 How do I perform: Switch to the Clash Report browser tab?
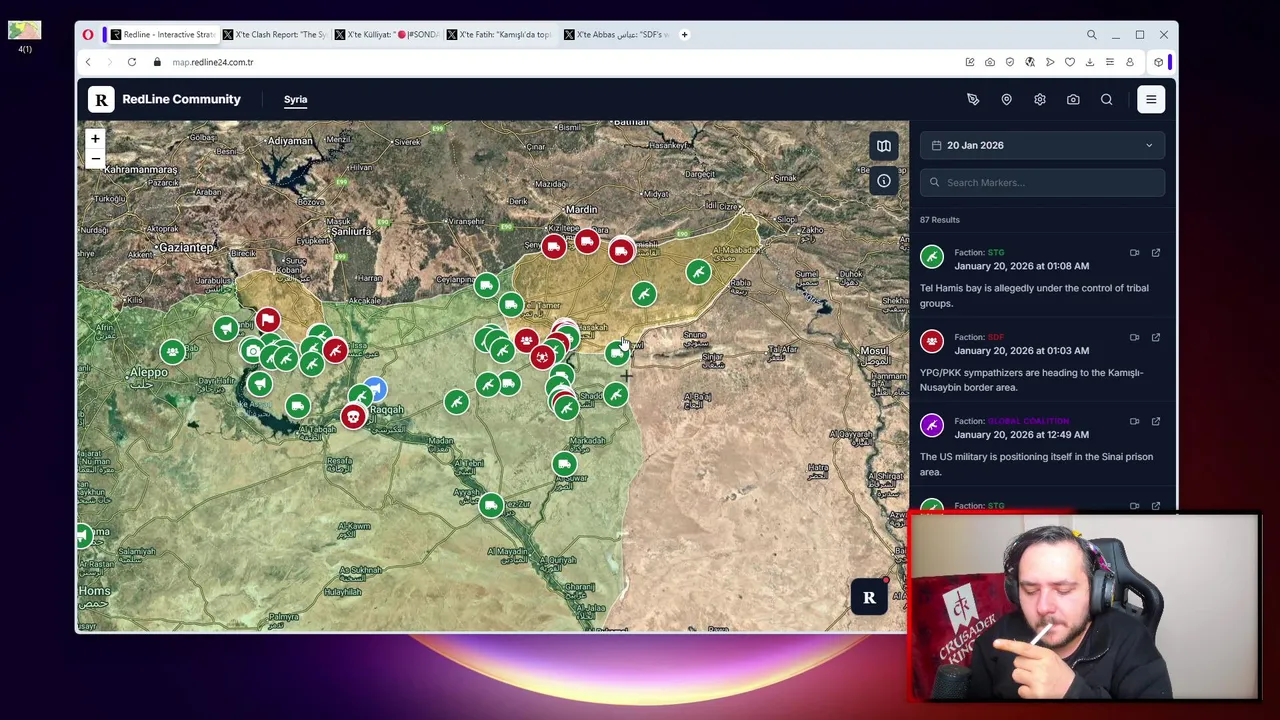[275, 34]
